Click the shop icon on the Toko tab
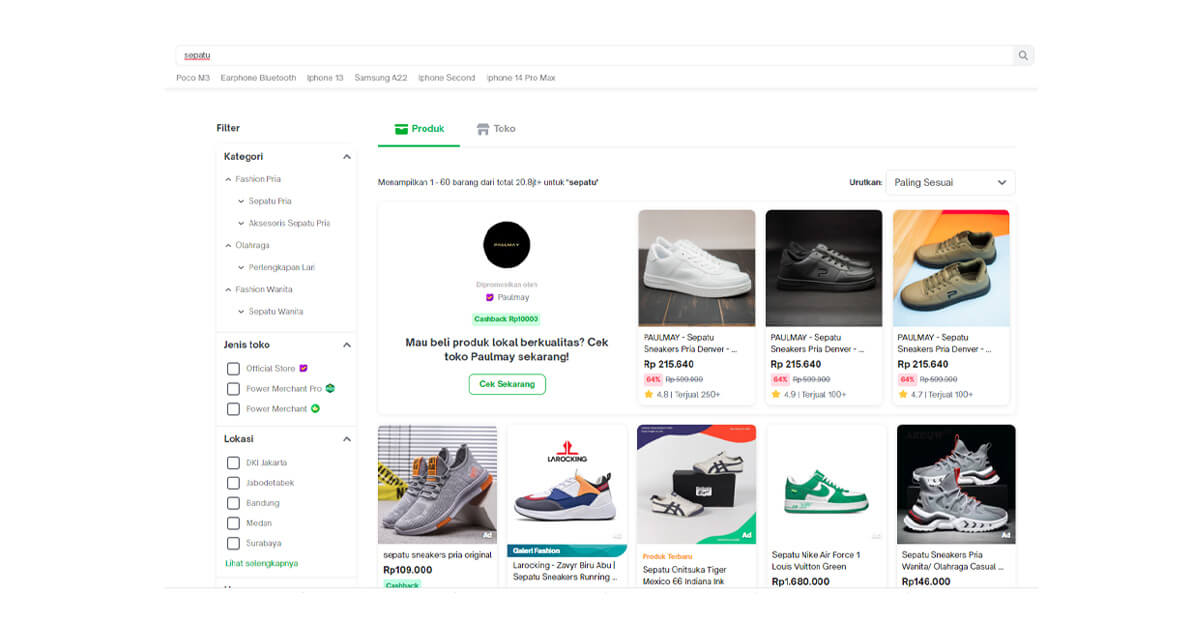 point(481,128)
